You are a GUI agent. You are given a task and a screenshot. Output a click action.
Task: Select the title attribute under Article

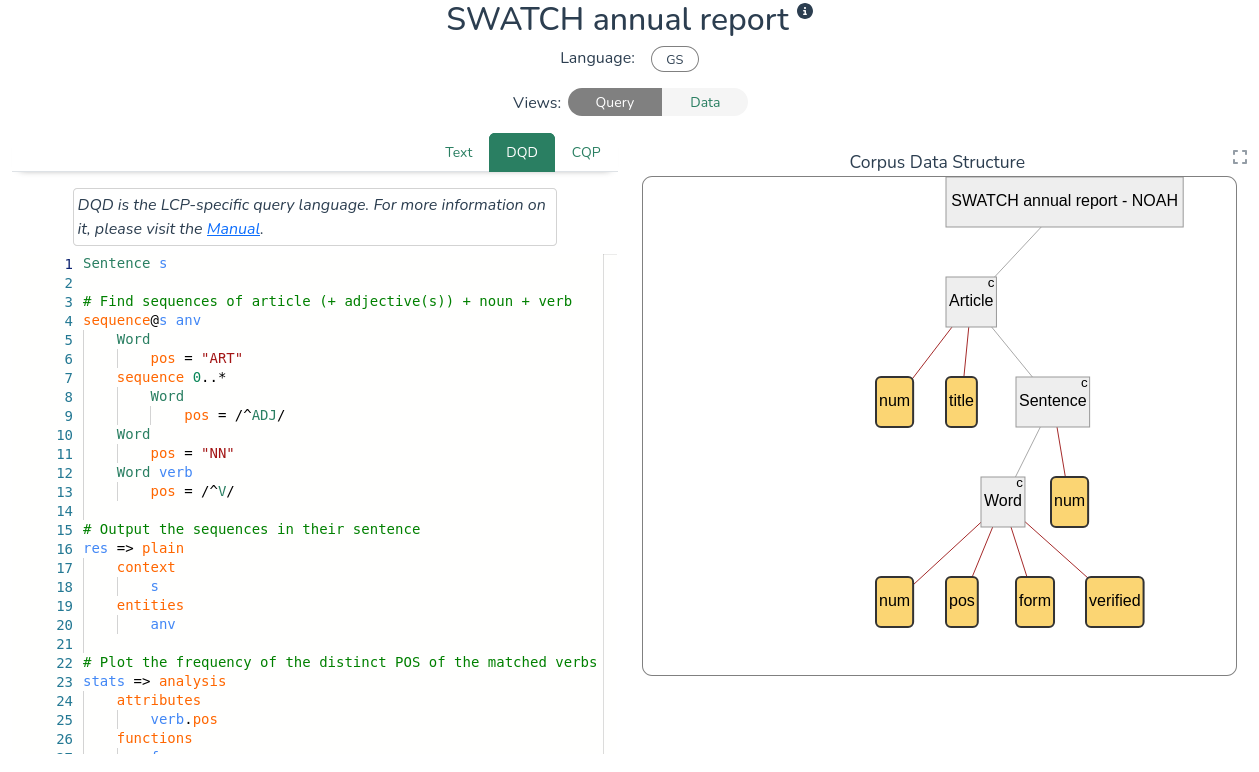961,401
